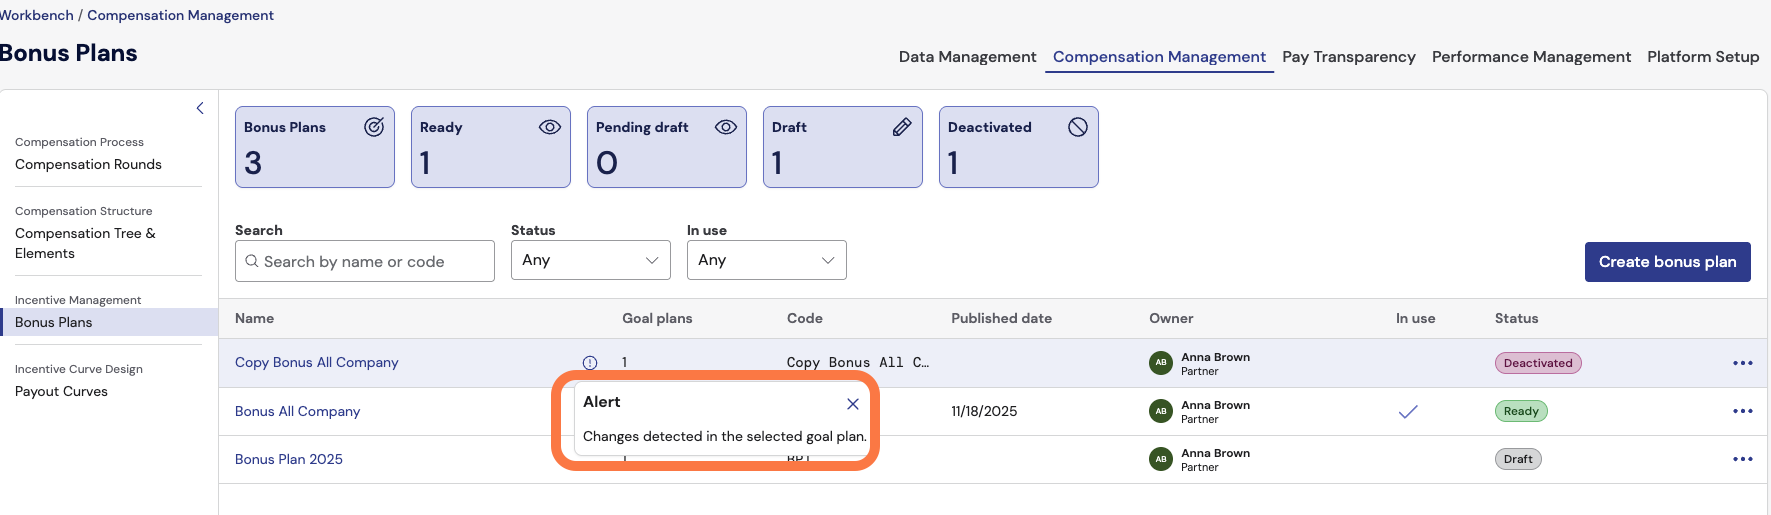Image resolution: width=1771 pixels, height=515 pixels.
Task: Collapse the left sidebar with chevron
Action: tap(200, 108)
